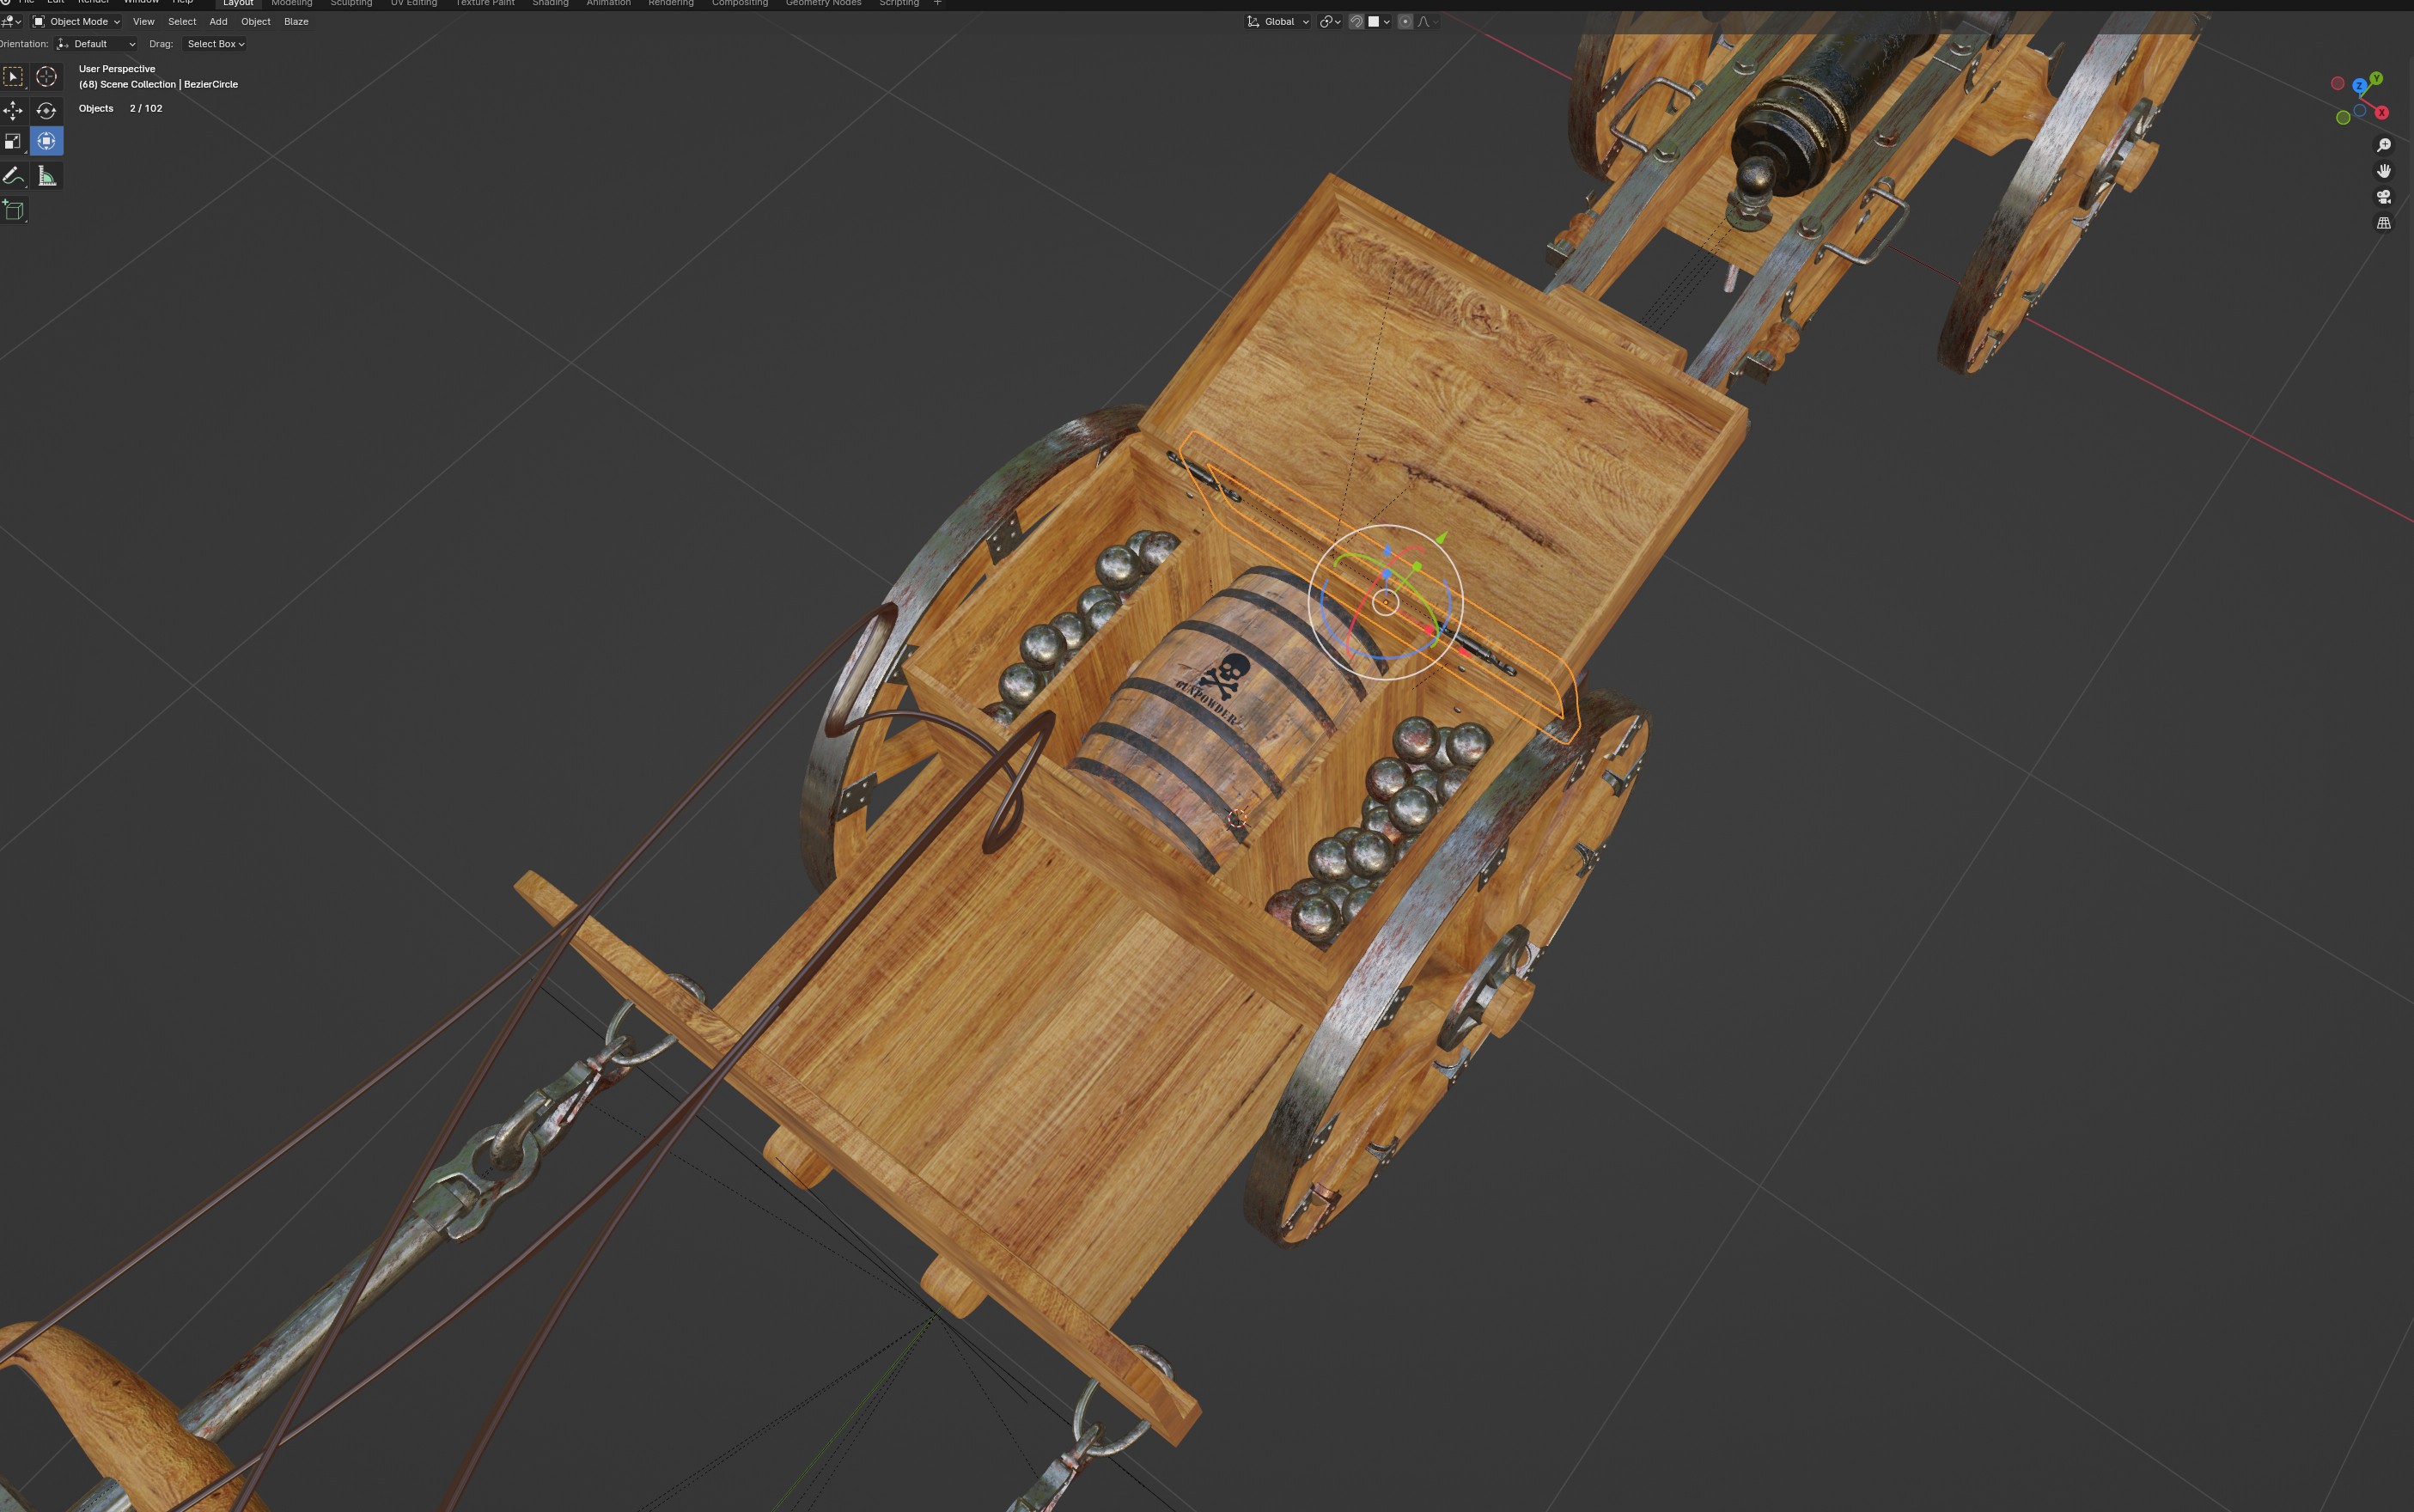Switch perspective/orthographic with grid icon

click(2383, 223)
